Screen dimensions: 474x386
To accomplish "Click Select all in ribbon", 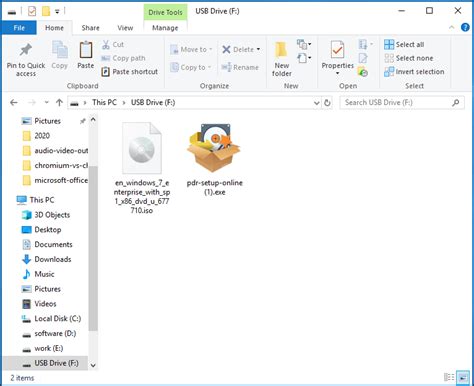I will 404,44.
